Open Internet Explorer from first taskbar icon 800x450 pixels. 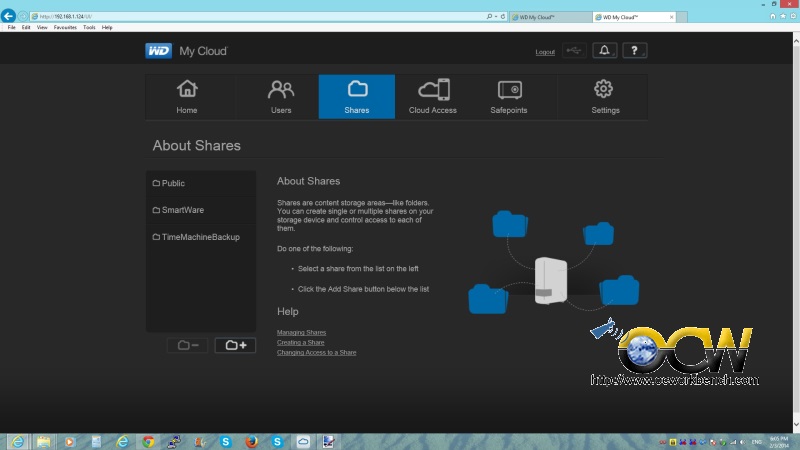click(x=17, y=442)
